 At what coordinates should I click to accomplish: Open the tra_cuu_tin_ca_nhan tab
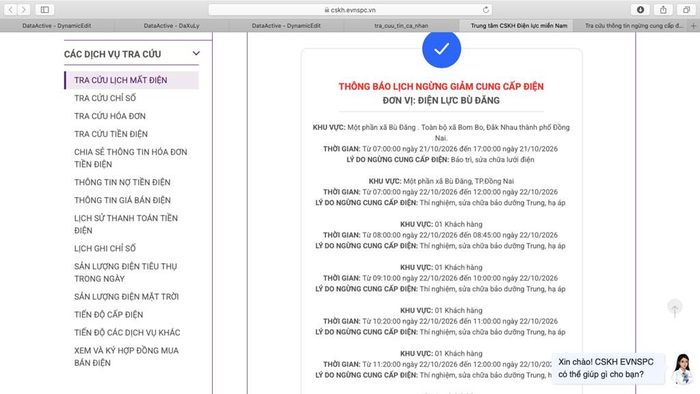coord(401,26)
